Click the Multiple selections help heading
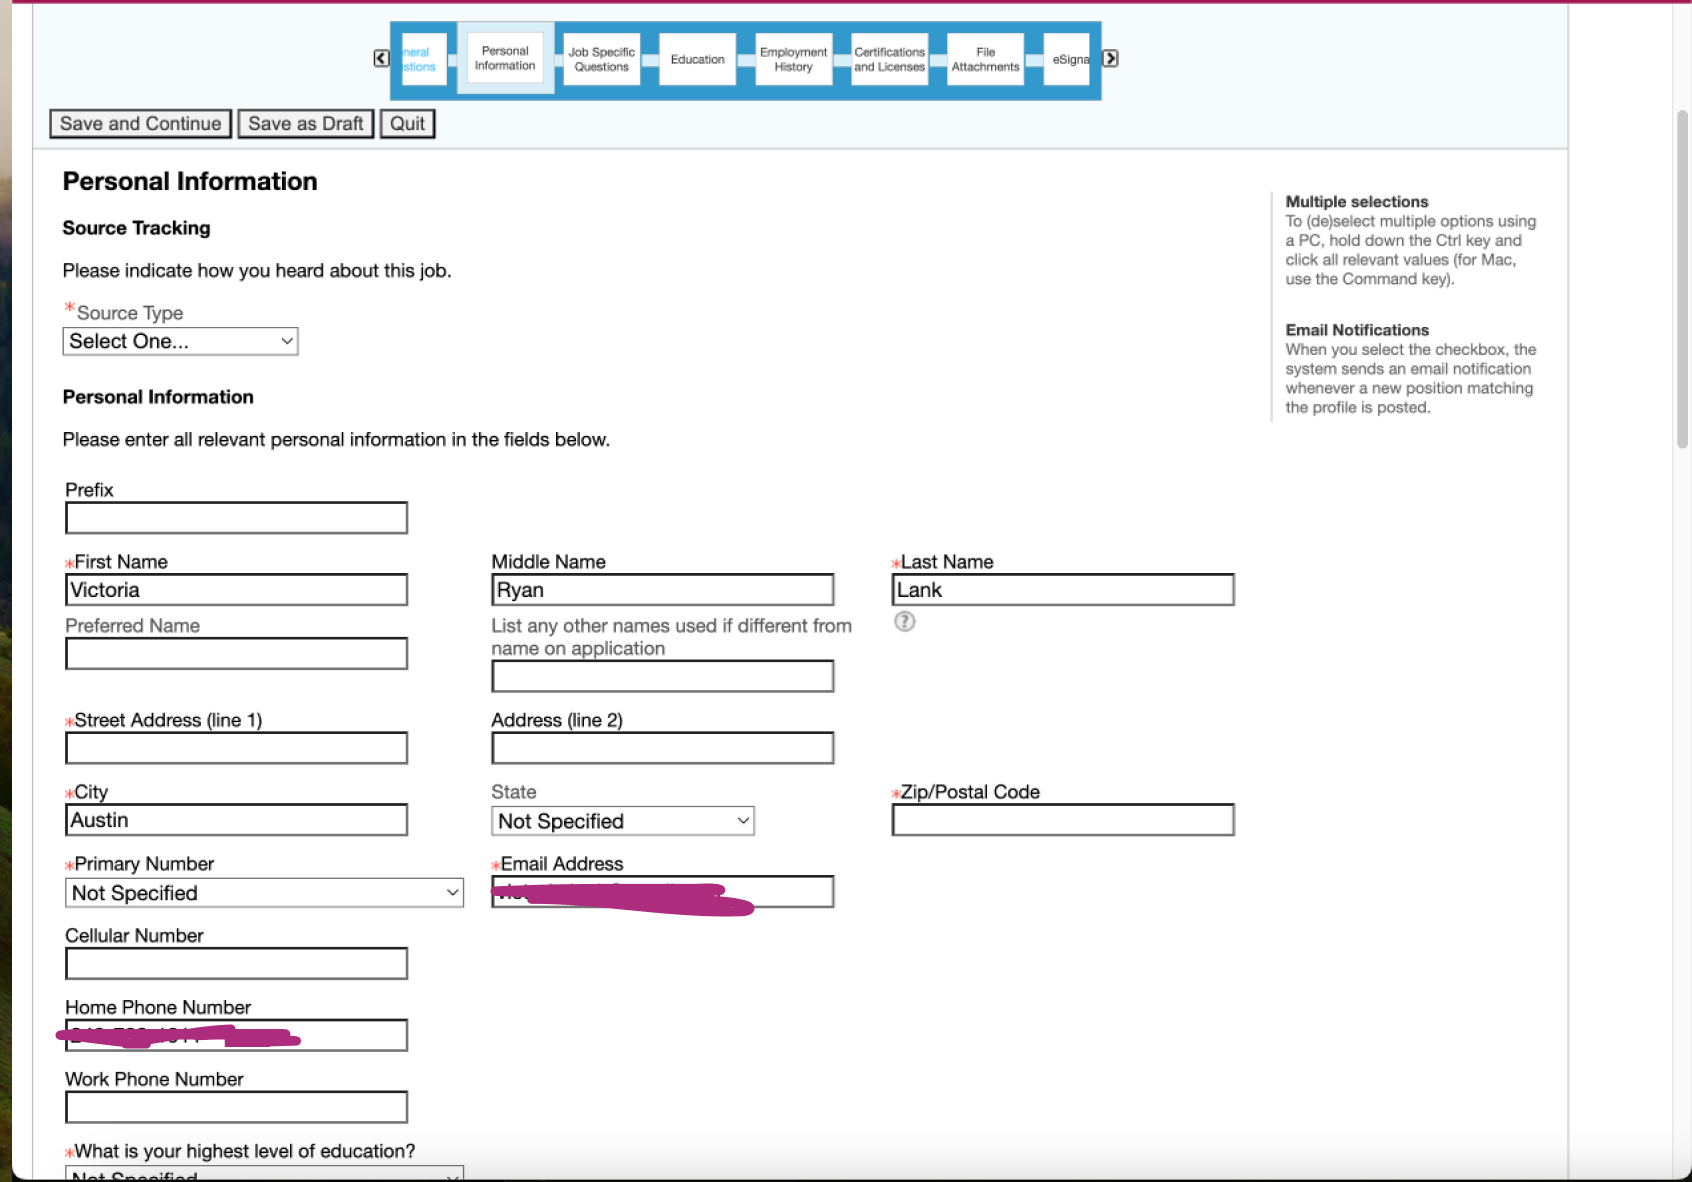The image size is (1692, 1182). pyautogui.click(x=1356, y=202)
